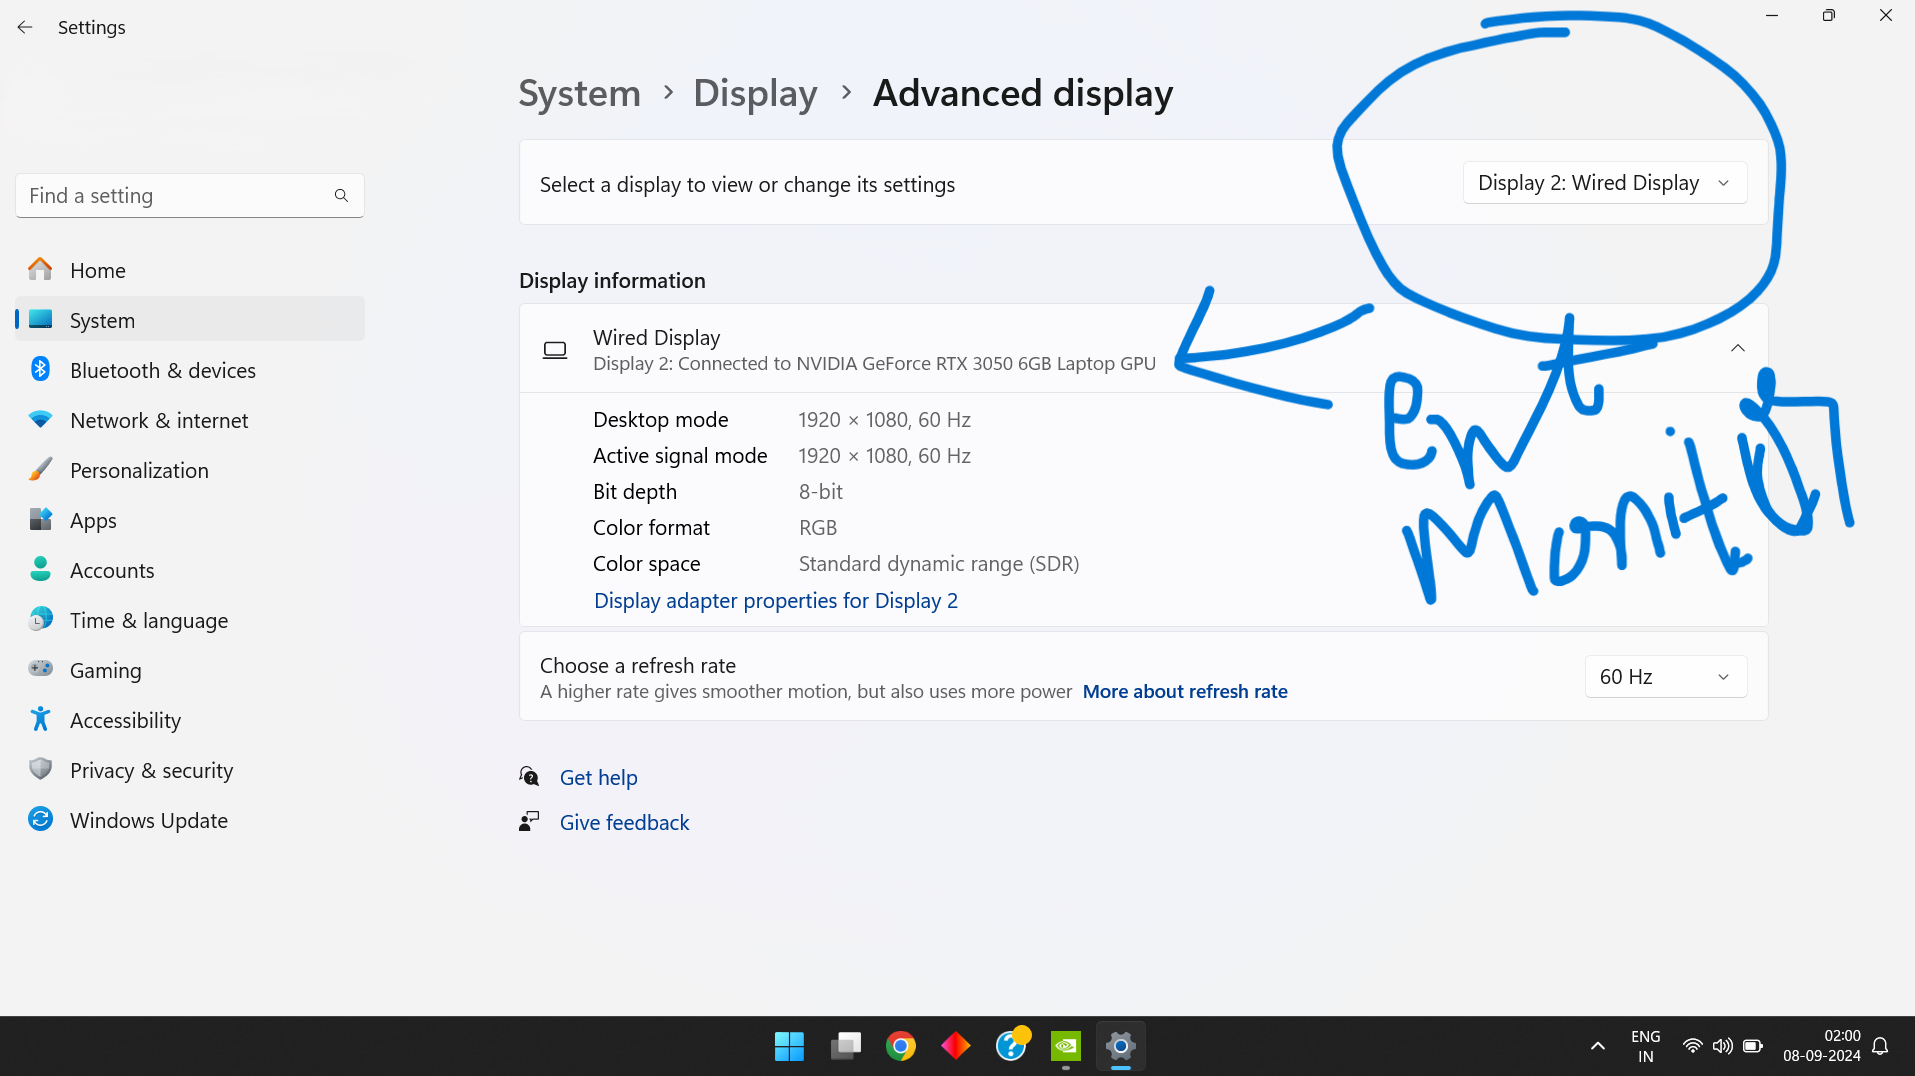Click the Accounts person icon
This screenshot has width=1915, height=1076.
pyautogui.click(x=40, y=570)
